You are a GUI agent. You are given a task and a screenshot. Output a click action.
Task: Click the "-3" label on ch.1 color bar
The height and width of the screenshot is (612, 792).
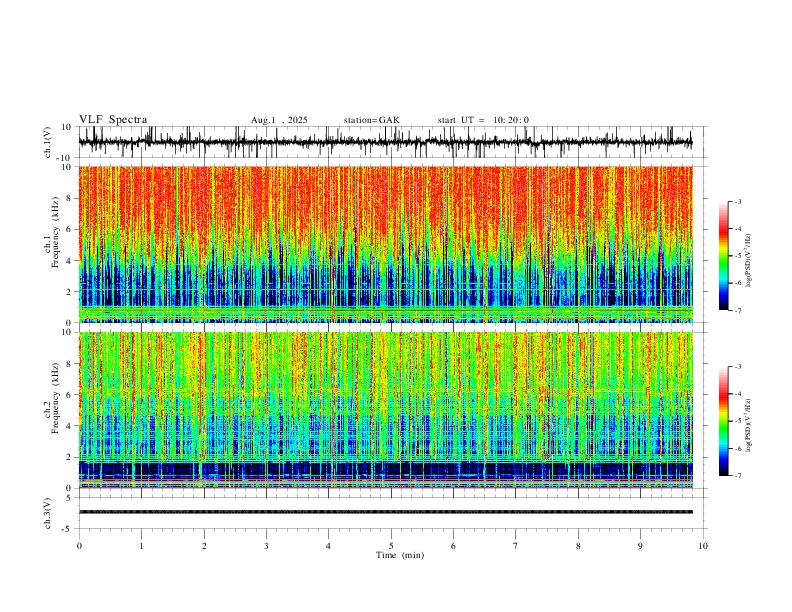[x=737, y=201]
